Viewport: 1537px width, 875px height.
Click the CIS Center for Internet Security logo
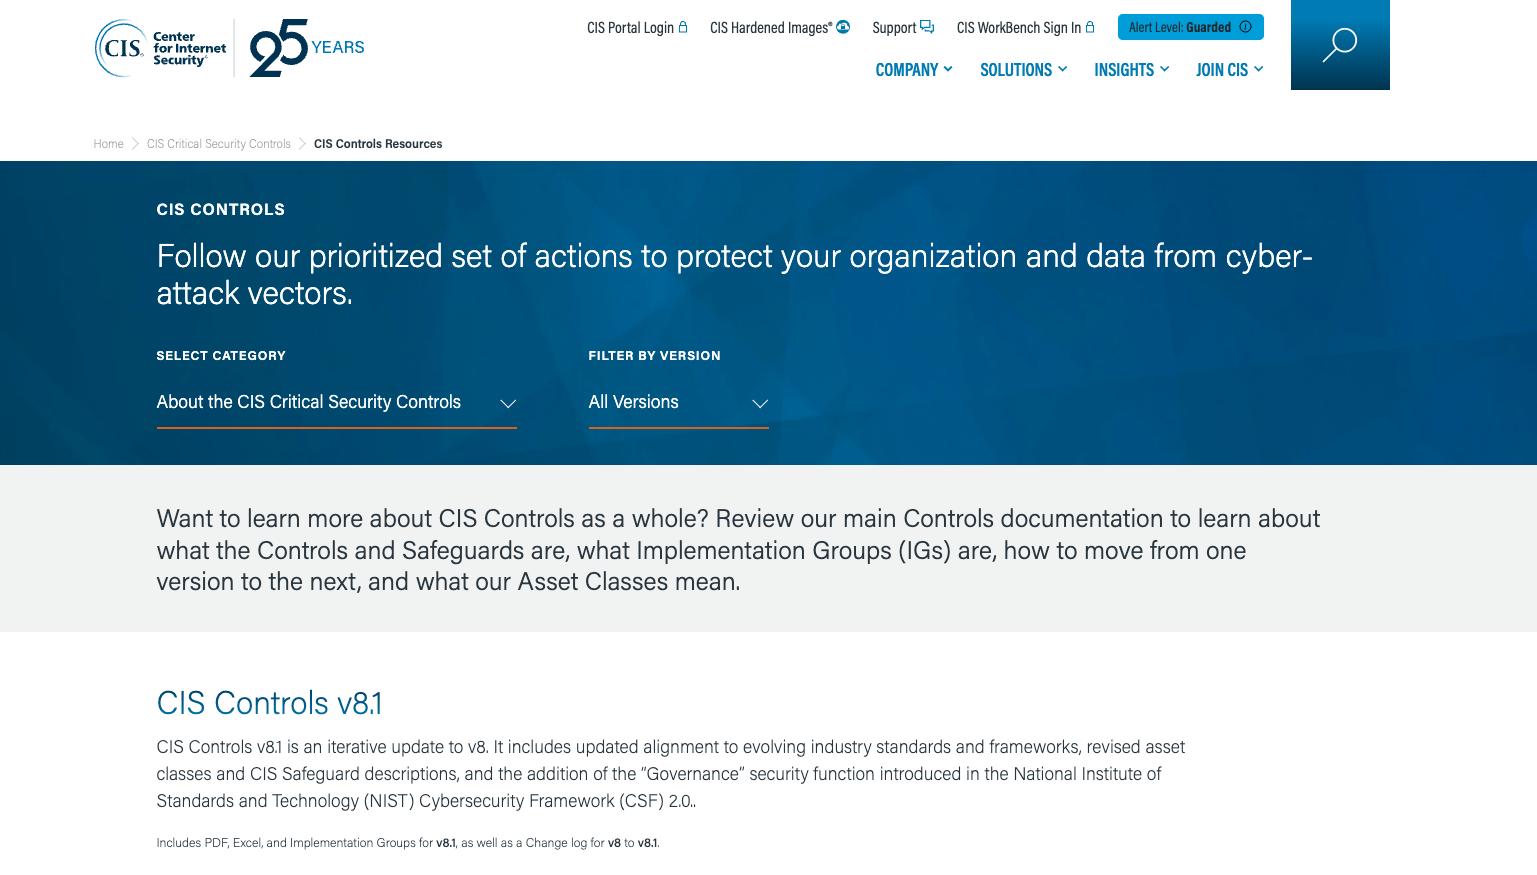[x=160, y=48]
